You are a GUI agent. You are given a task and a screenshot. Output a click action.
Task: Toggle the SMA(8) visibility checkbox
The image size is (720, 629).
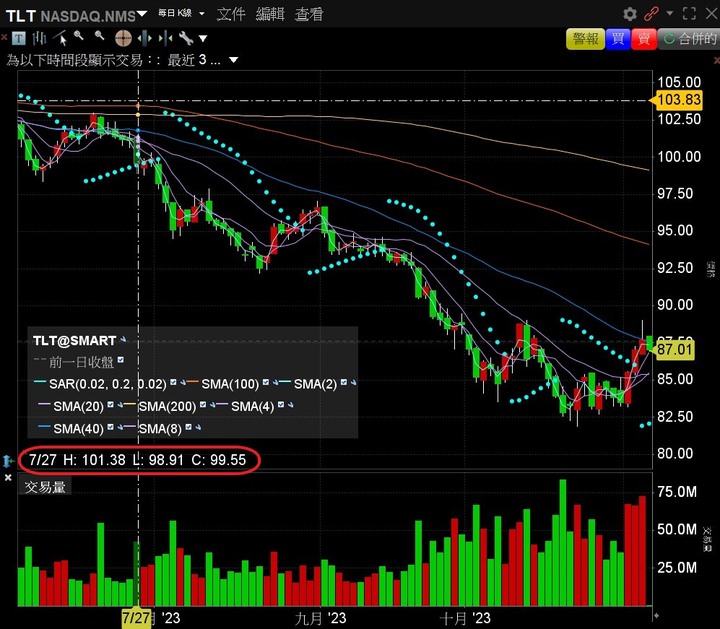tap(188, 427)
